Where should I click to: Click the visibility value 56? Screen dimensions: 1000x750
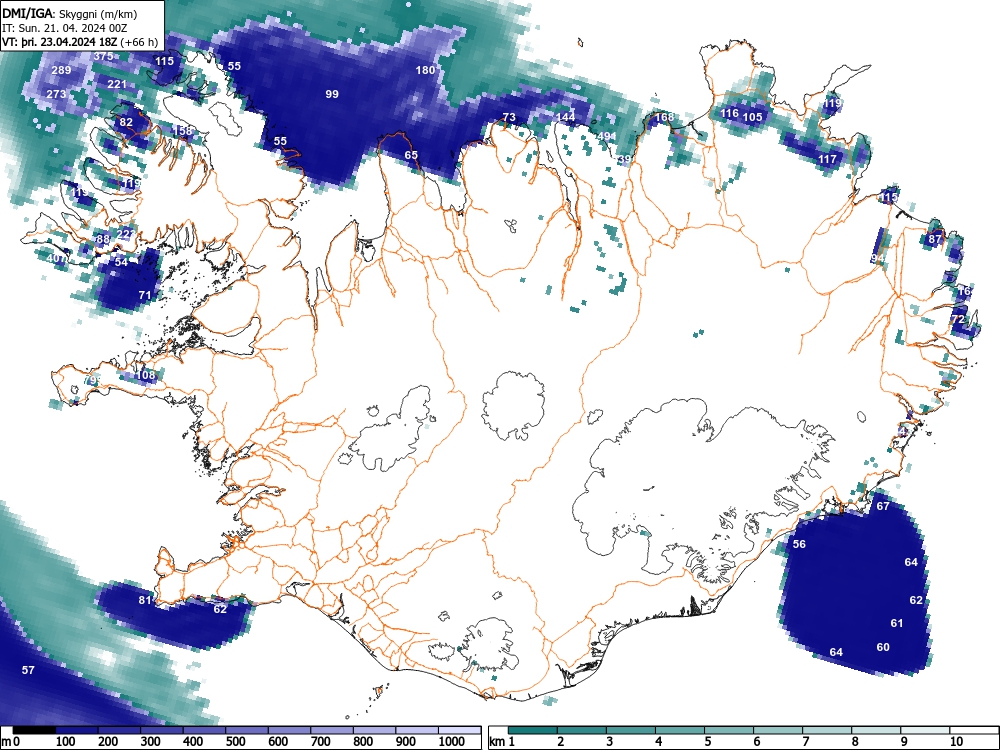tap(799, 544)
